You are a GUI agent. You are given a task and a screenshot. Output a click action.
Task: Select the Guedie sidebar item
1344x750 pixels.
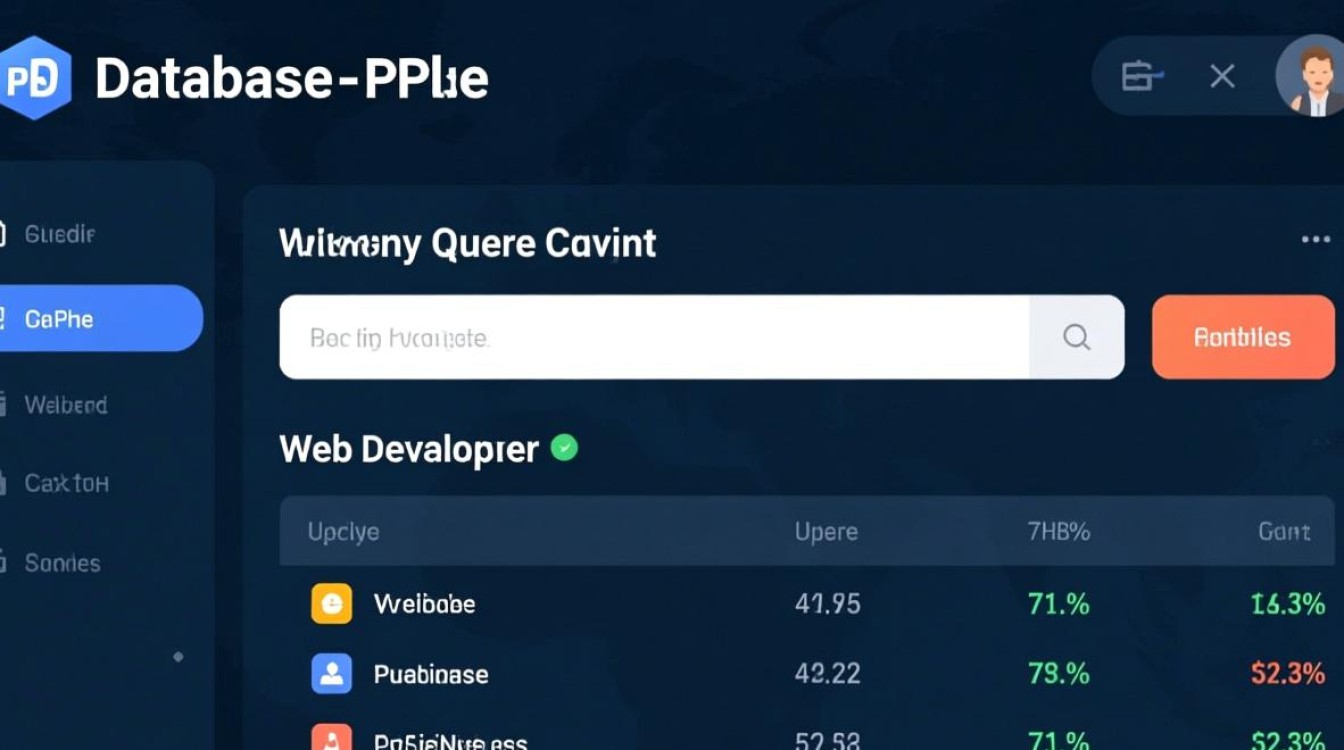click(60, 234)
